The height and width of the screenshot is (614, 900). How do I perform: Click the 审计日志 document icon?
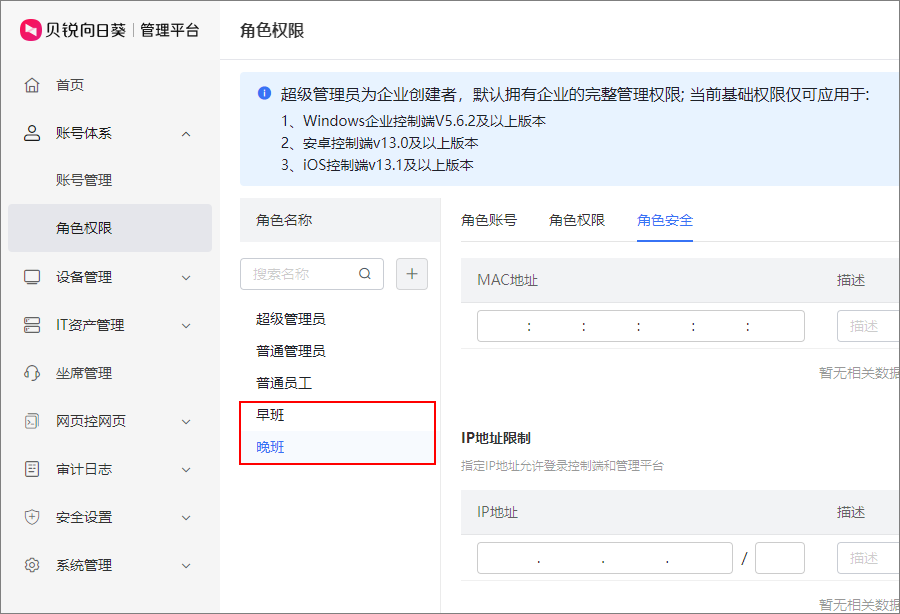point(32,469)
